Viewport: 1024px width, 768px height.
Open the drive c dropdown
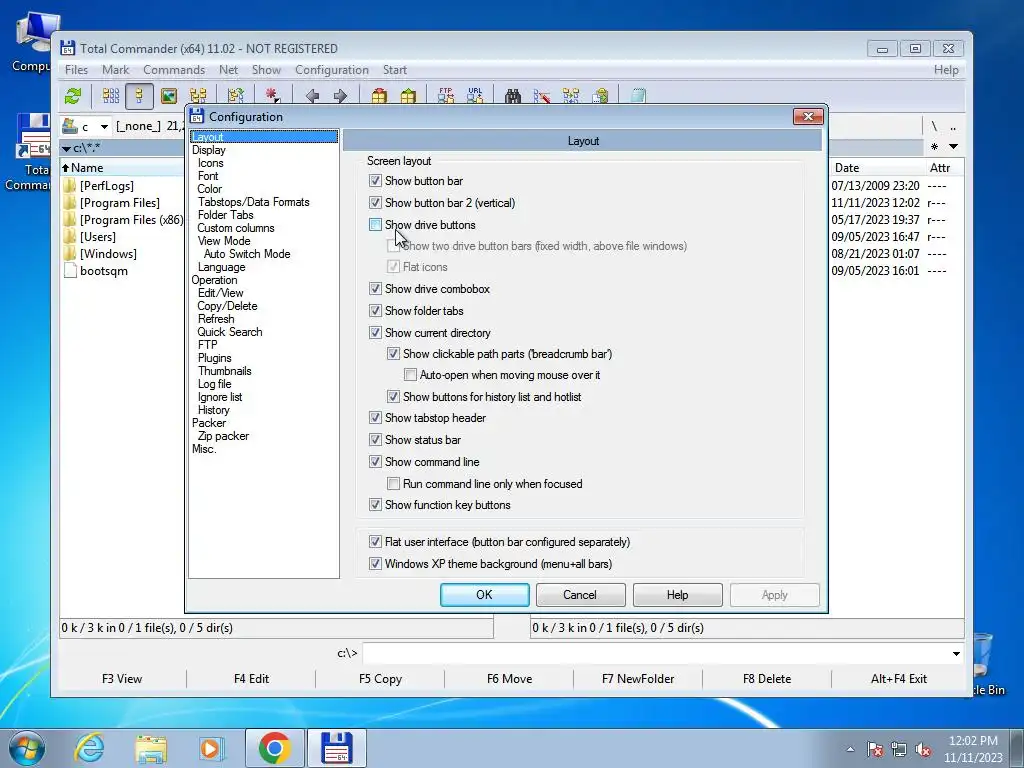[x=104, y=127]
